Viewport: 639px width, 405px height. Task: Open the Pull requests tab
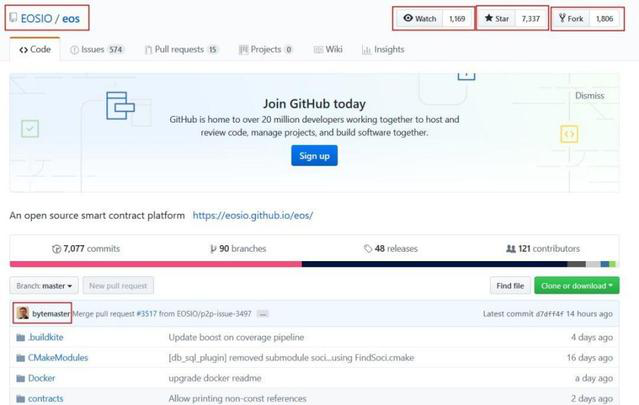pos(182,50)
